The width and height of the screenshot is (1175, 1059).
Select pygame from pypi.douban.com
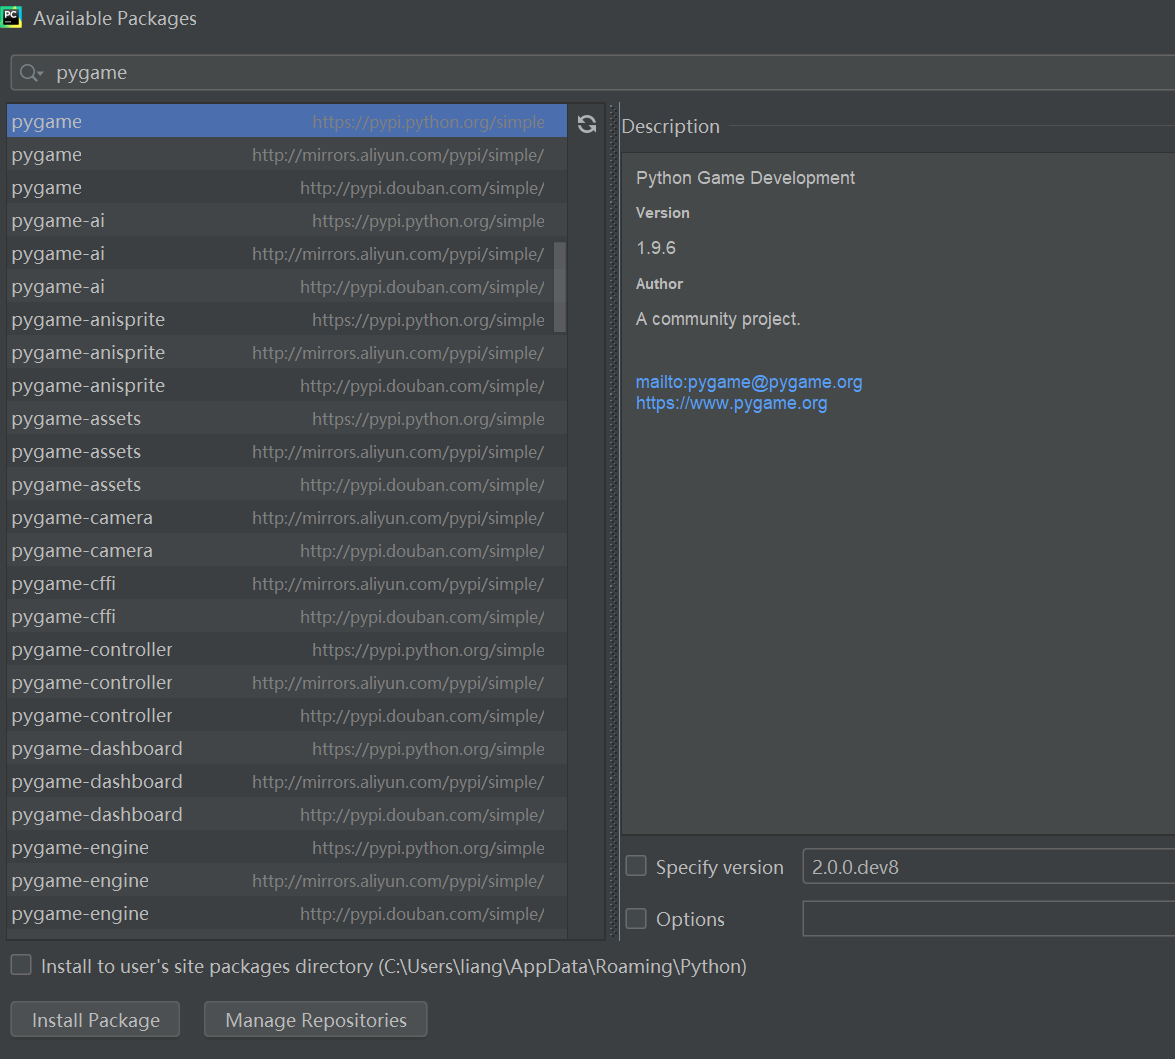[287, 187]
